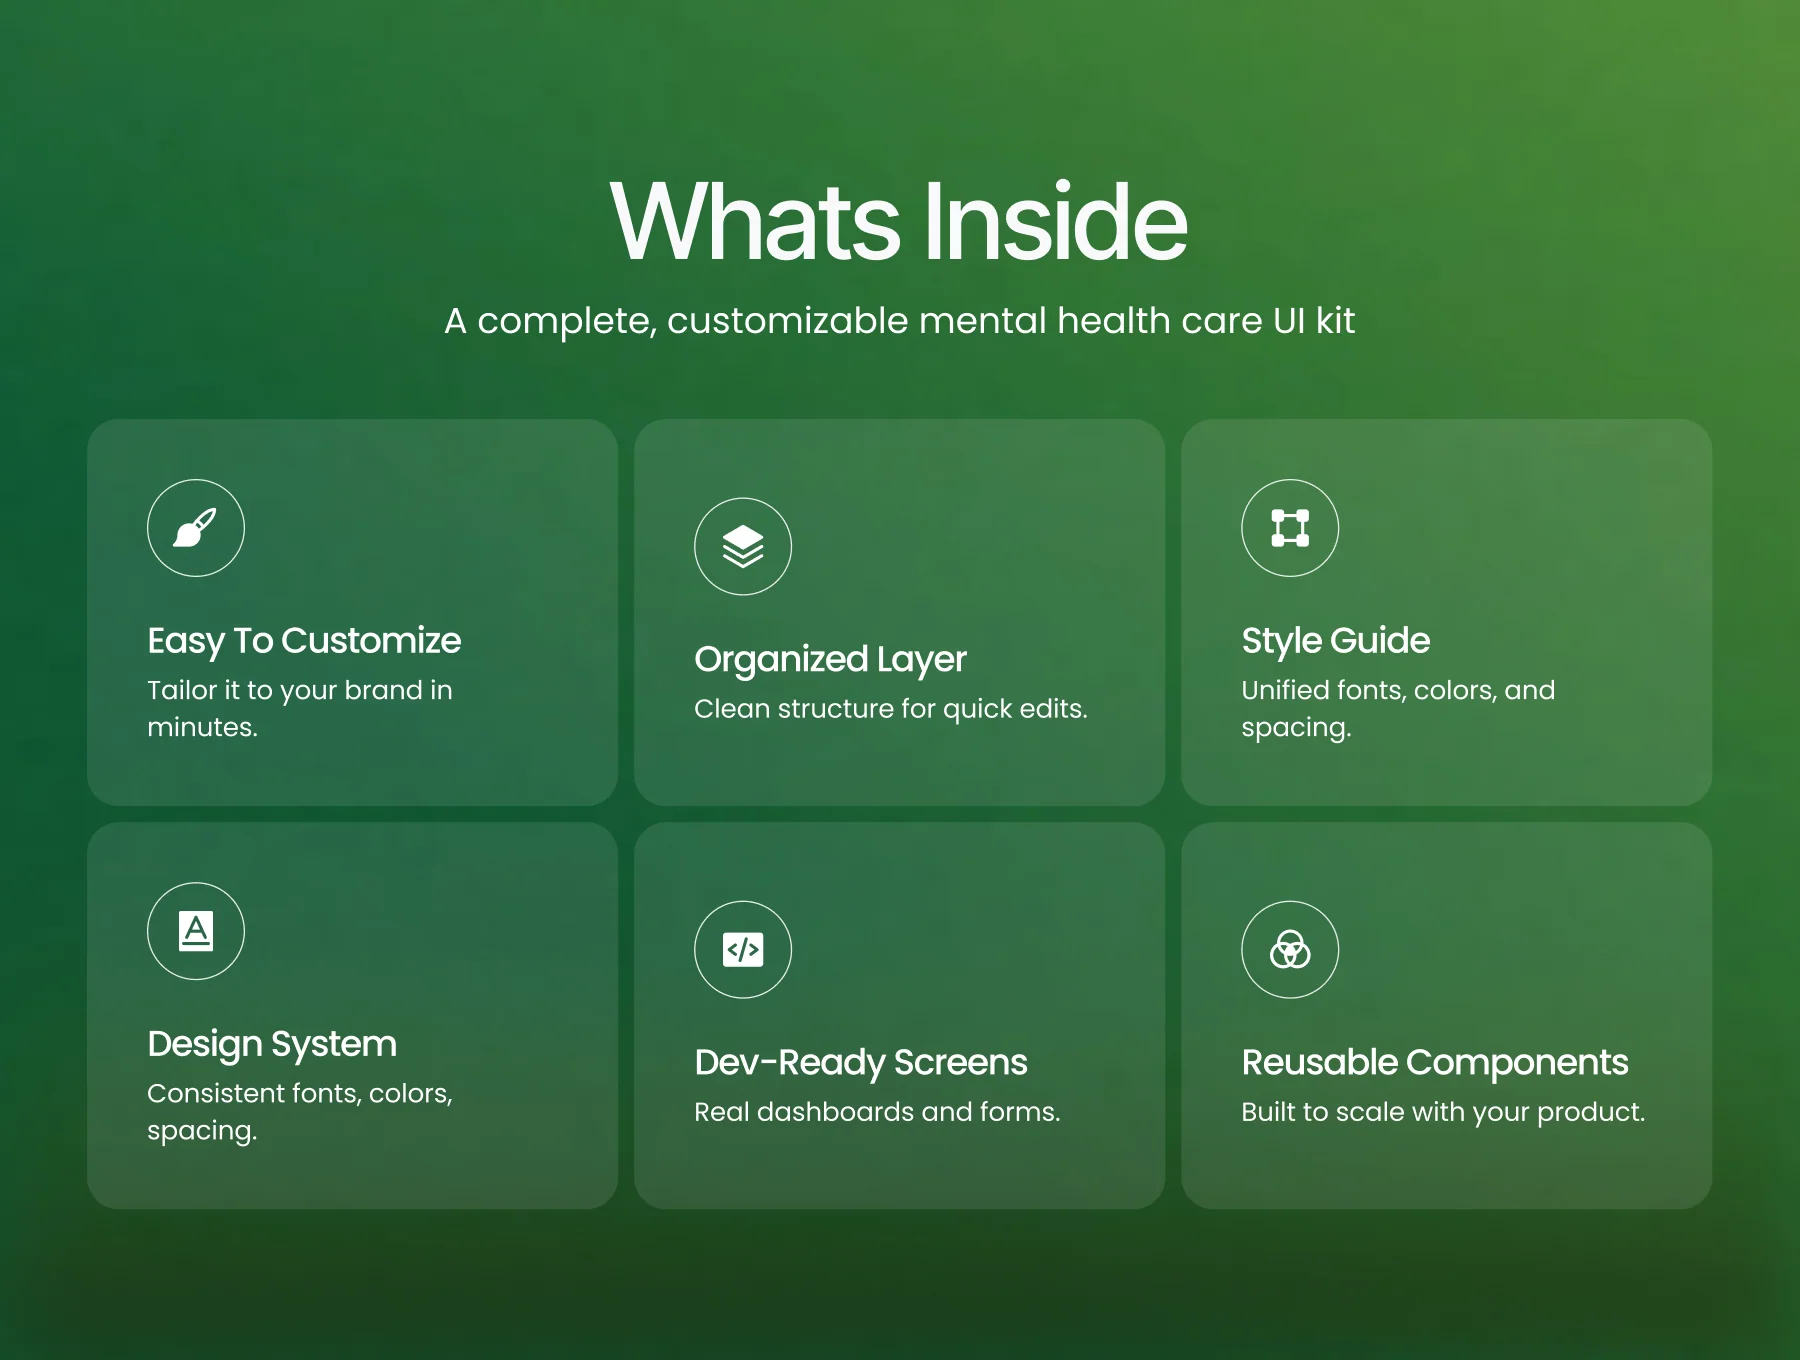The height and width of the screenshot is (1360, 1800).
Task: Click 'Unified fonts, colors, and spacing' text
Action: 1398,708
